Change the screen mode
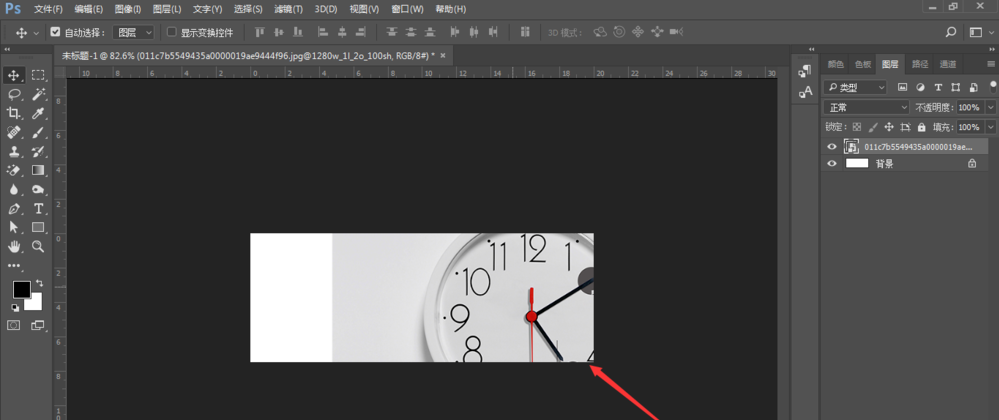Viewport: 999px width, 420px height. 38,325
